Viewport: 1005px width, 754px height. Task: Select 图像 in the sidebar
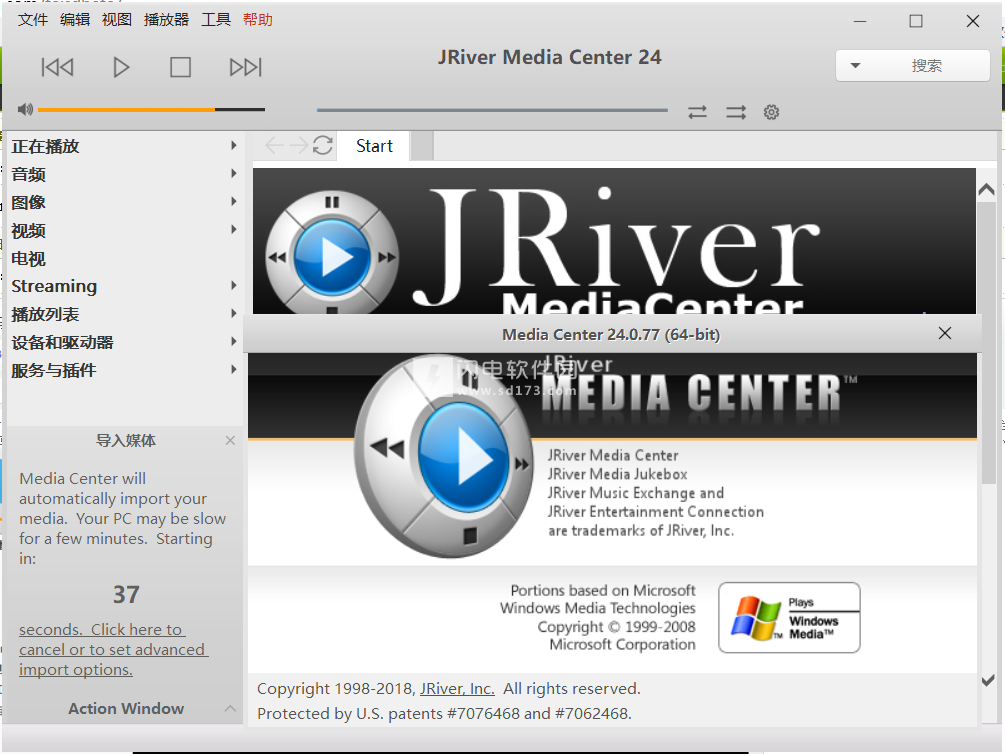click(28, 203)
